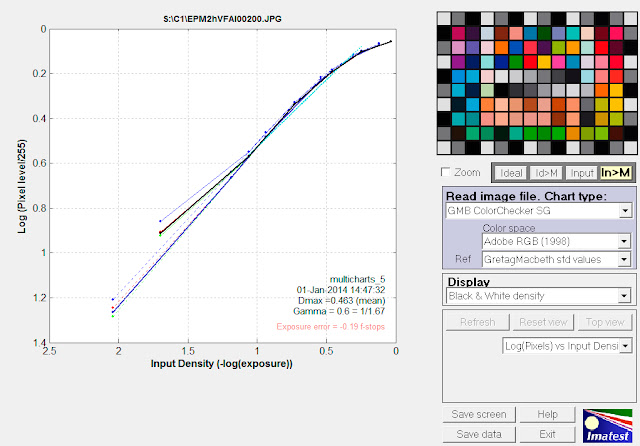Click the Save data button
This screenshot has height=446, width=640.
pos(479,434)
